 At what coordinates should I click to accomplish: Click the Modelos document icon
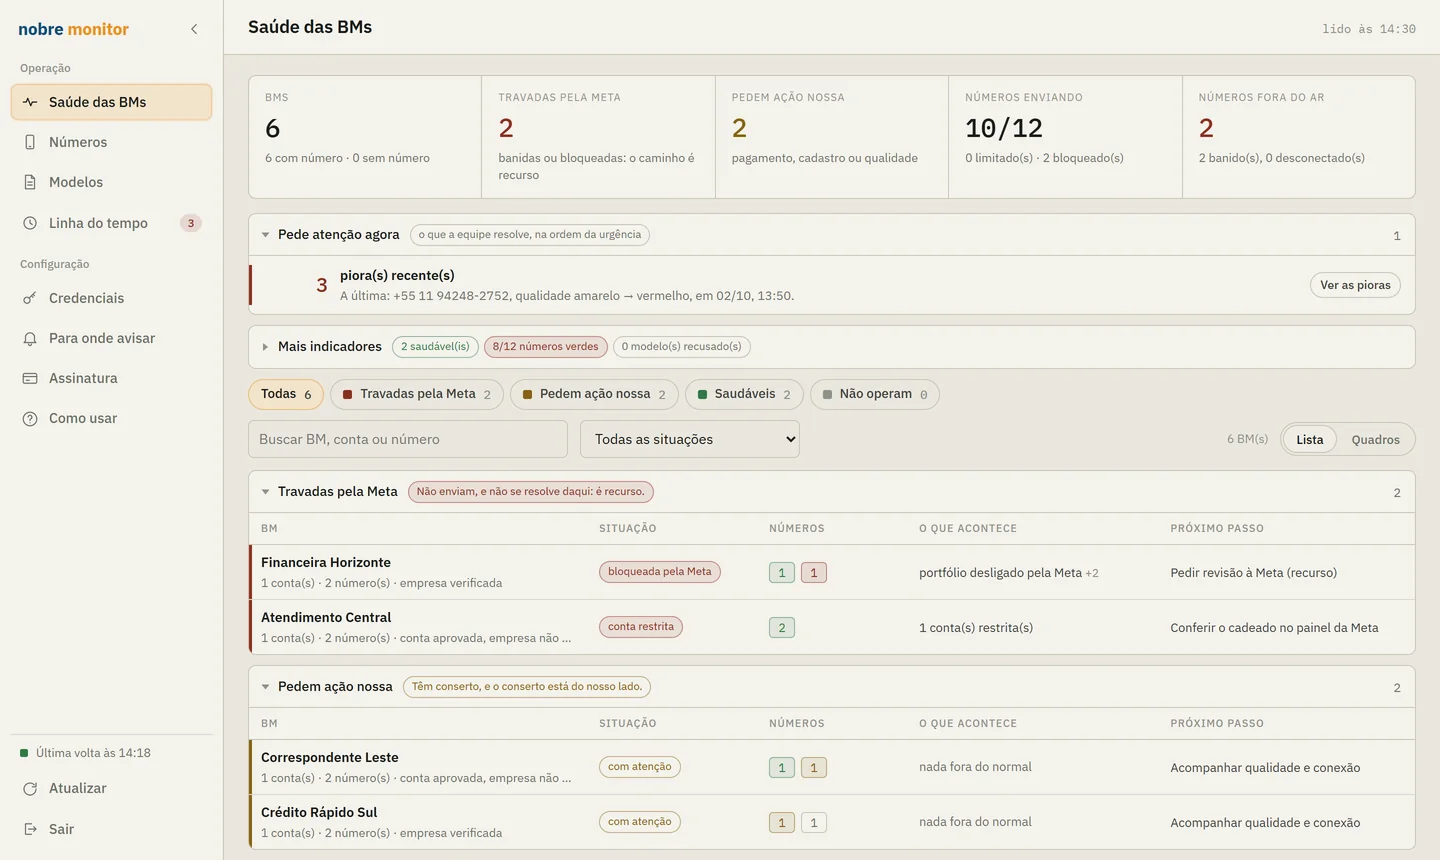(x=30, y=182)
